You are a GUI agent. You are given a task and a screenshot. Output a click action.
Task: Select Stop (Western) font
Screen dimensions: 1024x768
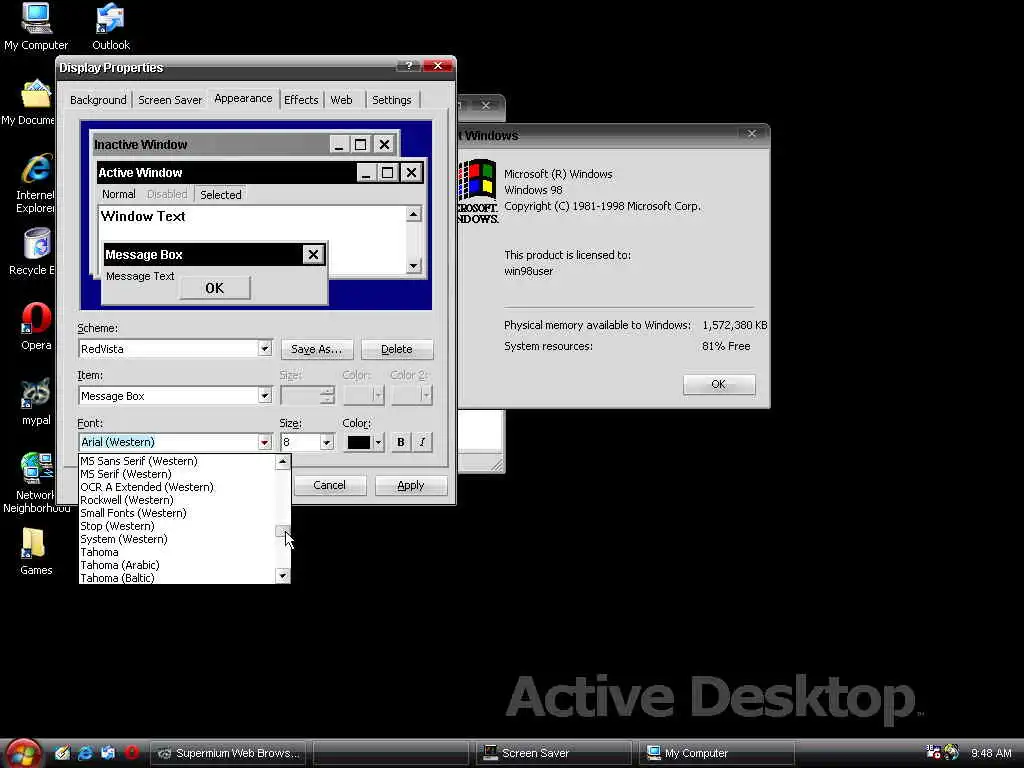pos(177,526)
